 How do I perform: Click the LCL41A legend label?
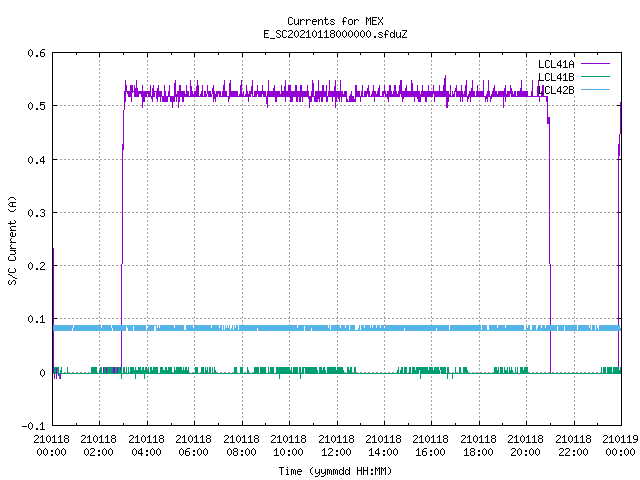[x=556, y=64]
